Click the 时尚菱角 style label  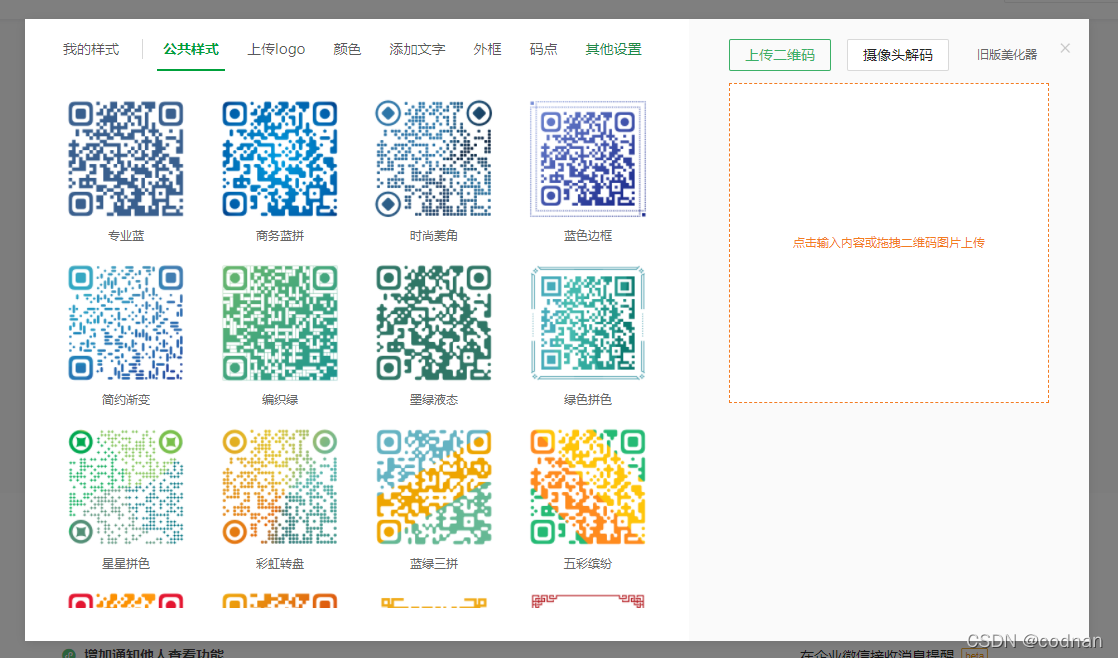click(x=434, y=235)
